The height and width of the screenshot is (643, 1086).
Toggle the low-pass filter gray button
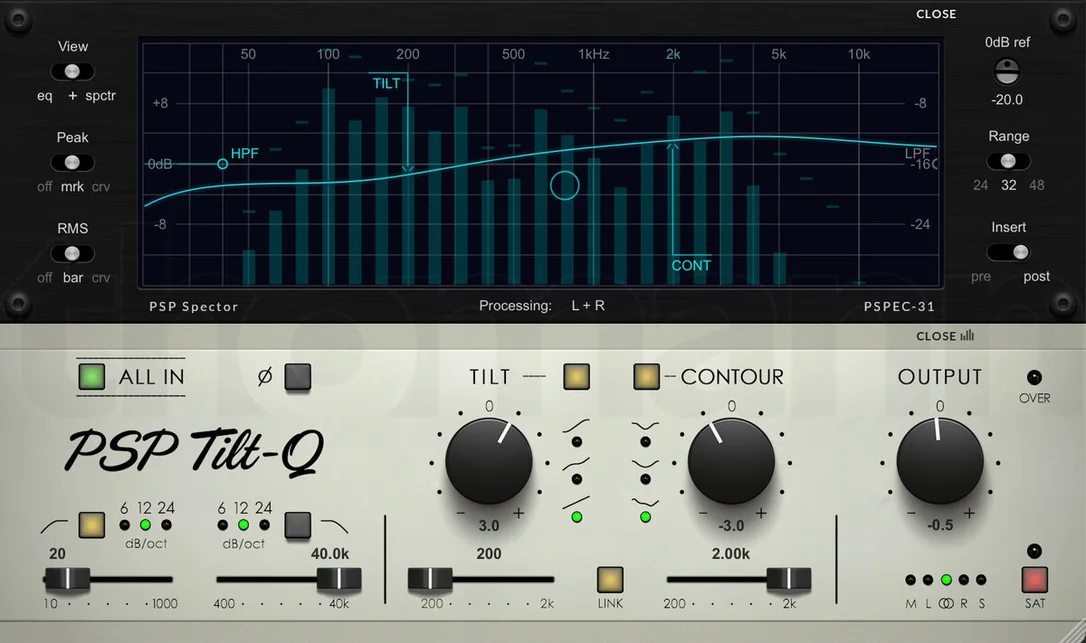[x=298, y=525]
